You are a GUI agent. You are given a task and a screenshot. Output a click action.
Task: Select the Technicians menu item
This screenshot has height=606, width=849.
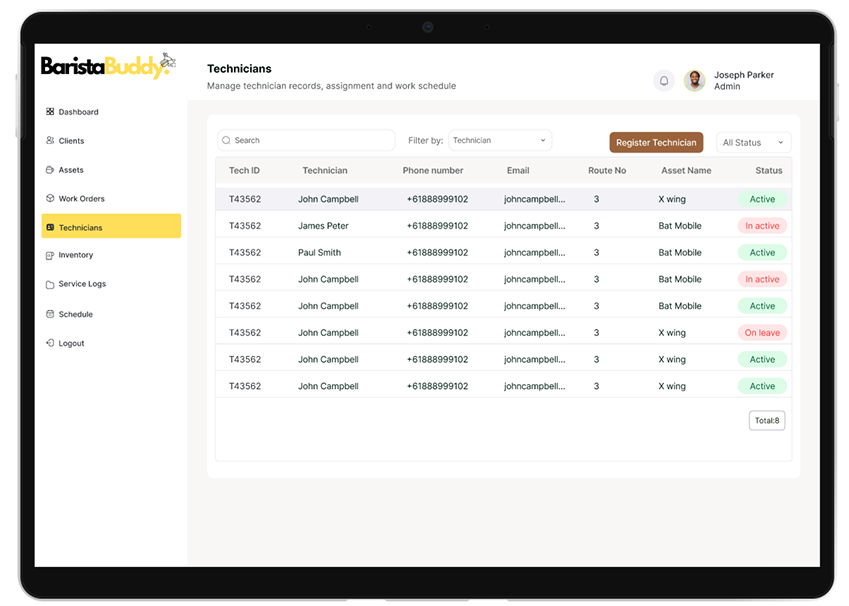tap(111, 227)
